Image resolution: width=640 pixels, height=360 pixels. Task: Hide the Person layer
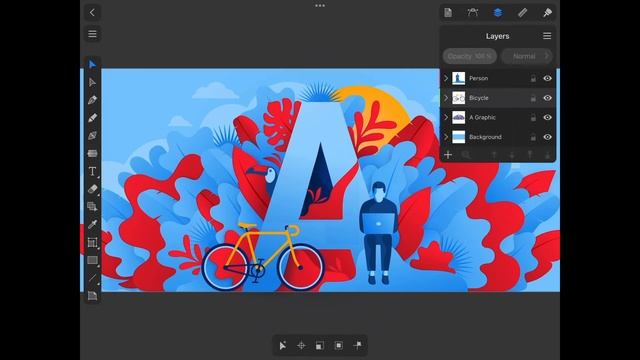point(547,78)
